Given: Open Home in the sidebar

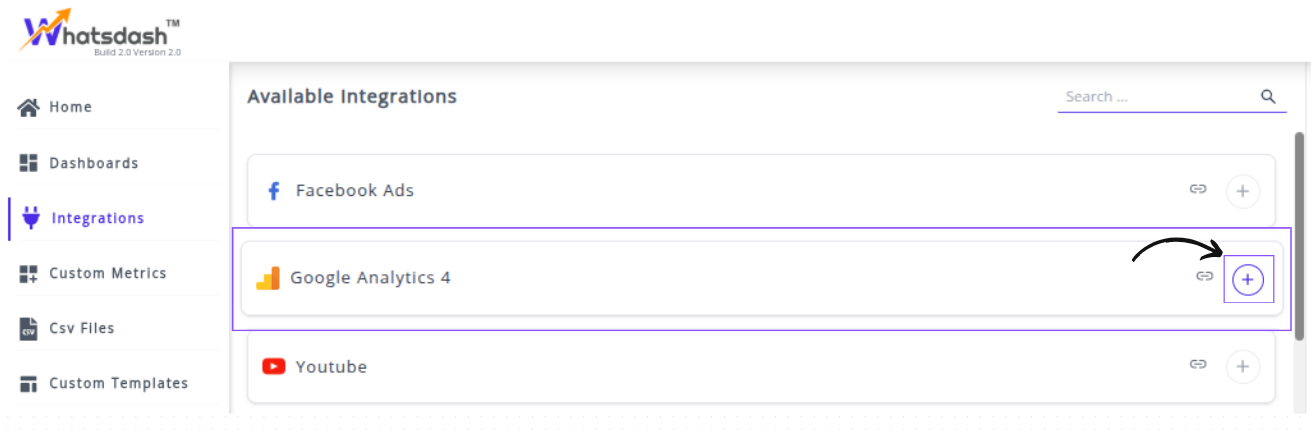Looking at the screenshot, I should (x=69, y=107).
